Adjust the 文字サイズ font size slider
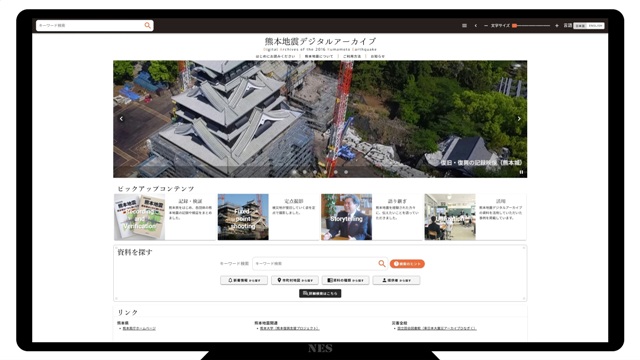 531,25
